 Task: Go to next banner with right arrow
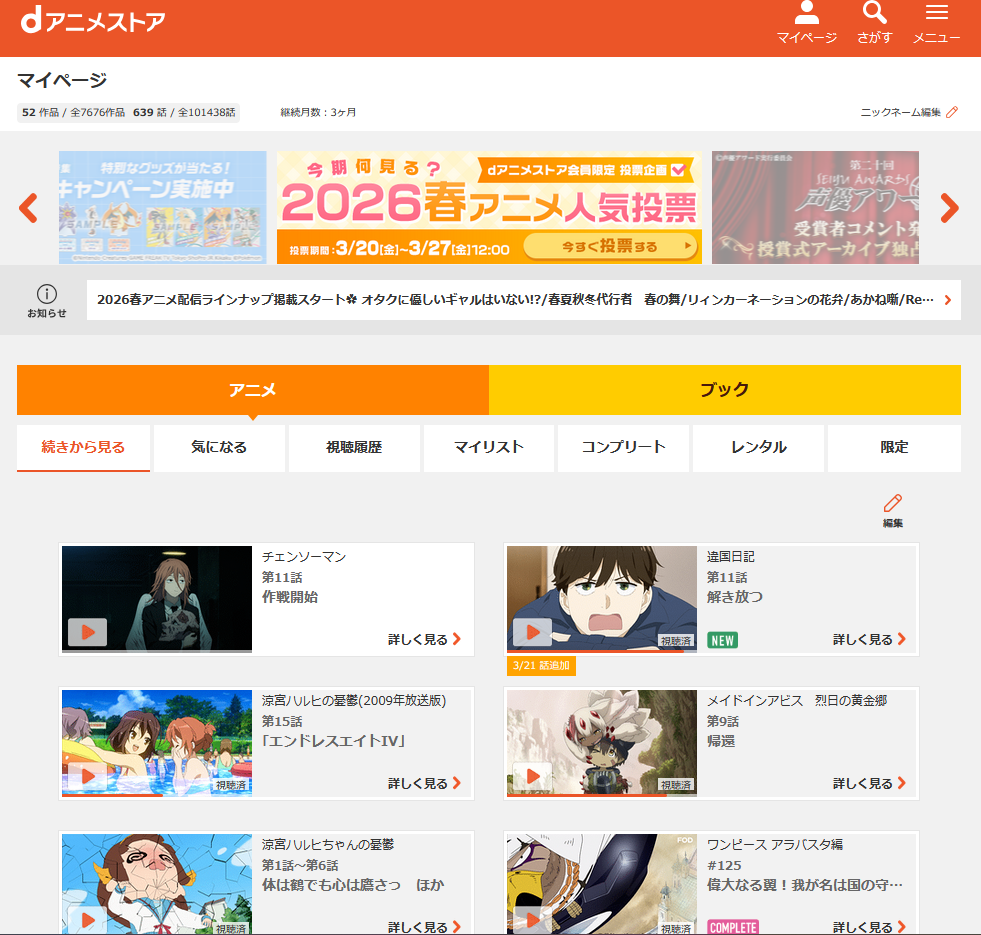949,208
